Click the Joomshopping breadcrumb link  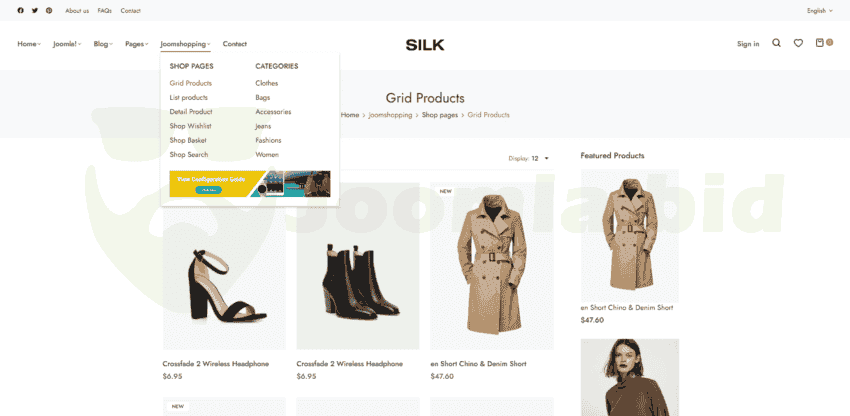390,115
